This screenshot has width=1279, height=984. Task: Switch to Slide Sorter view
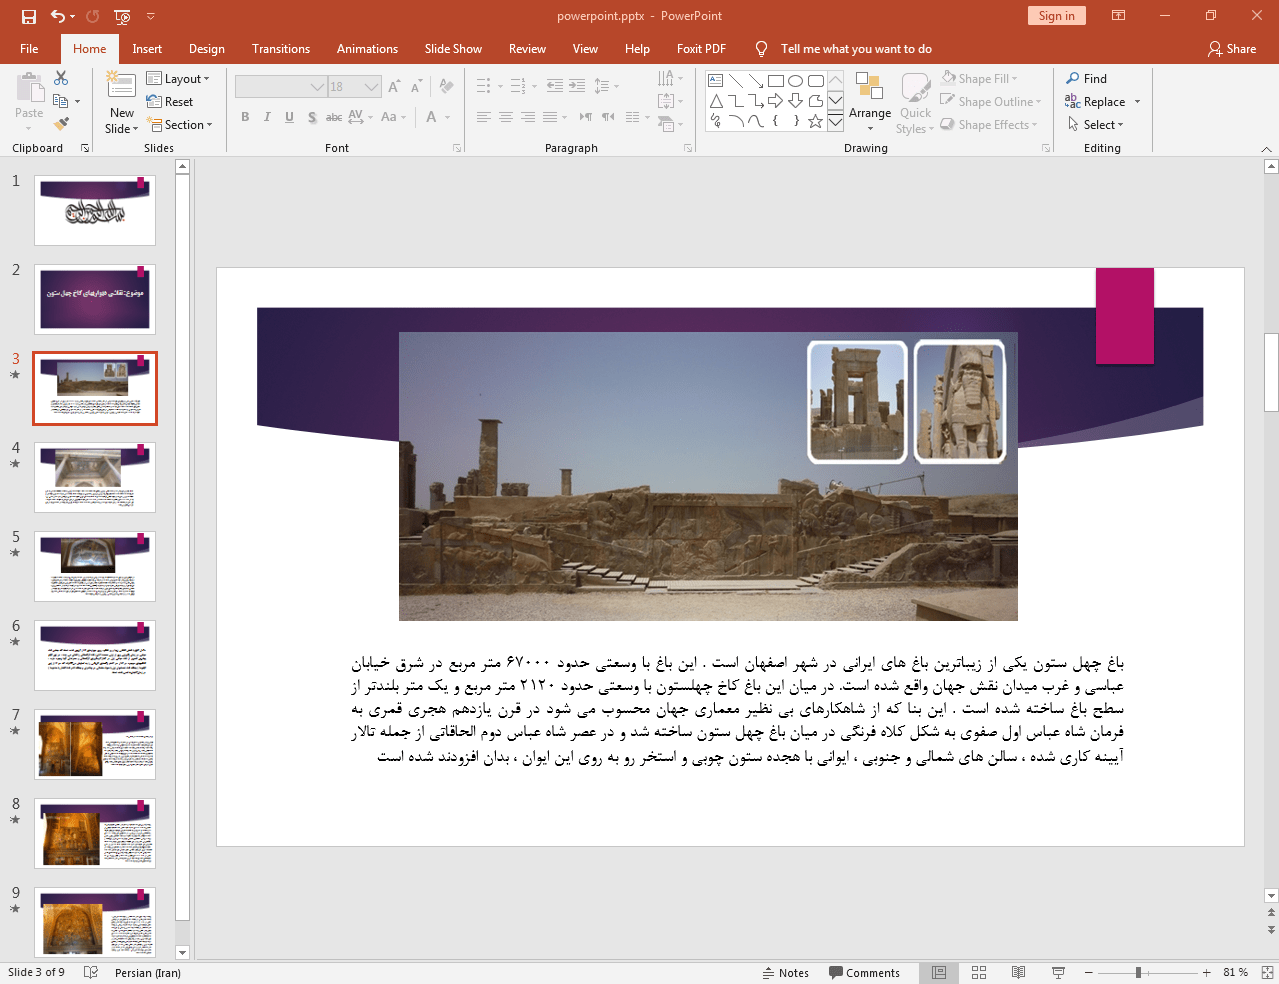pos(979,972)
